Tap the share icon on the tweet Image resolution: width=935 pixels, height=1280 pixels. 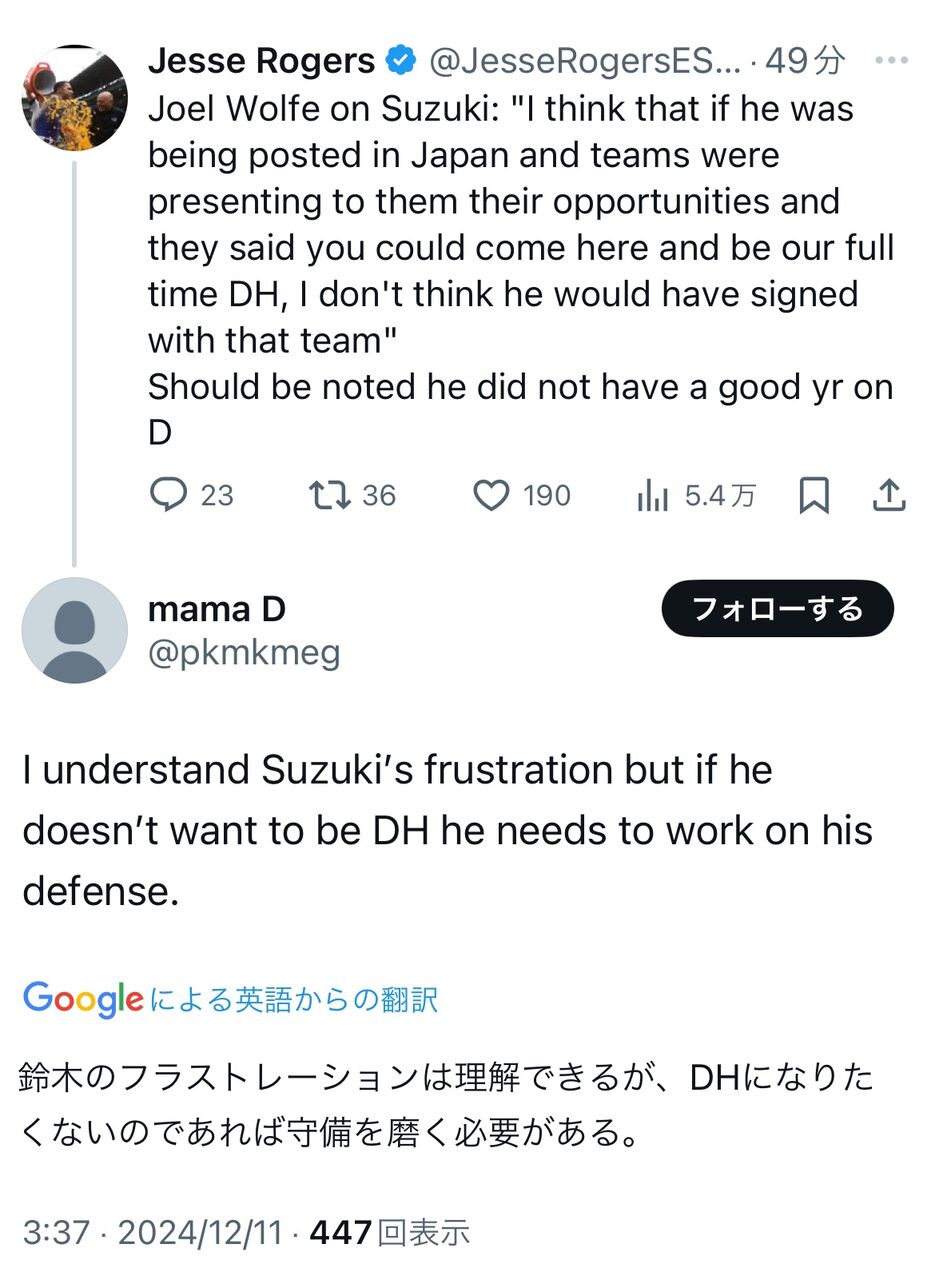889,495
